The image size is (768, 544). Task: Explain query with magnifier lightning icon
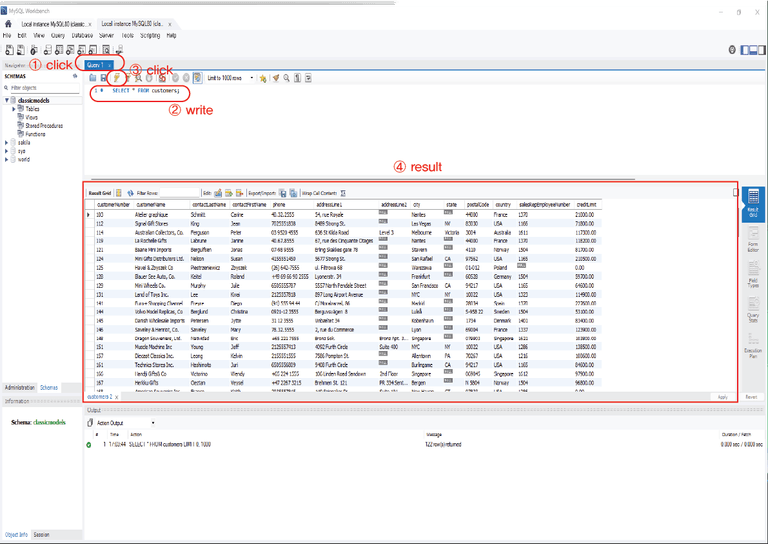pyautogui.click(x=139, y=78)
